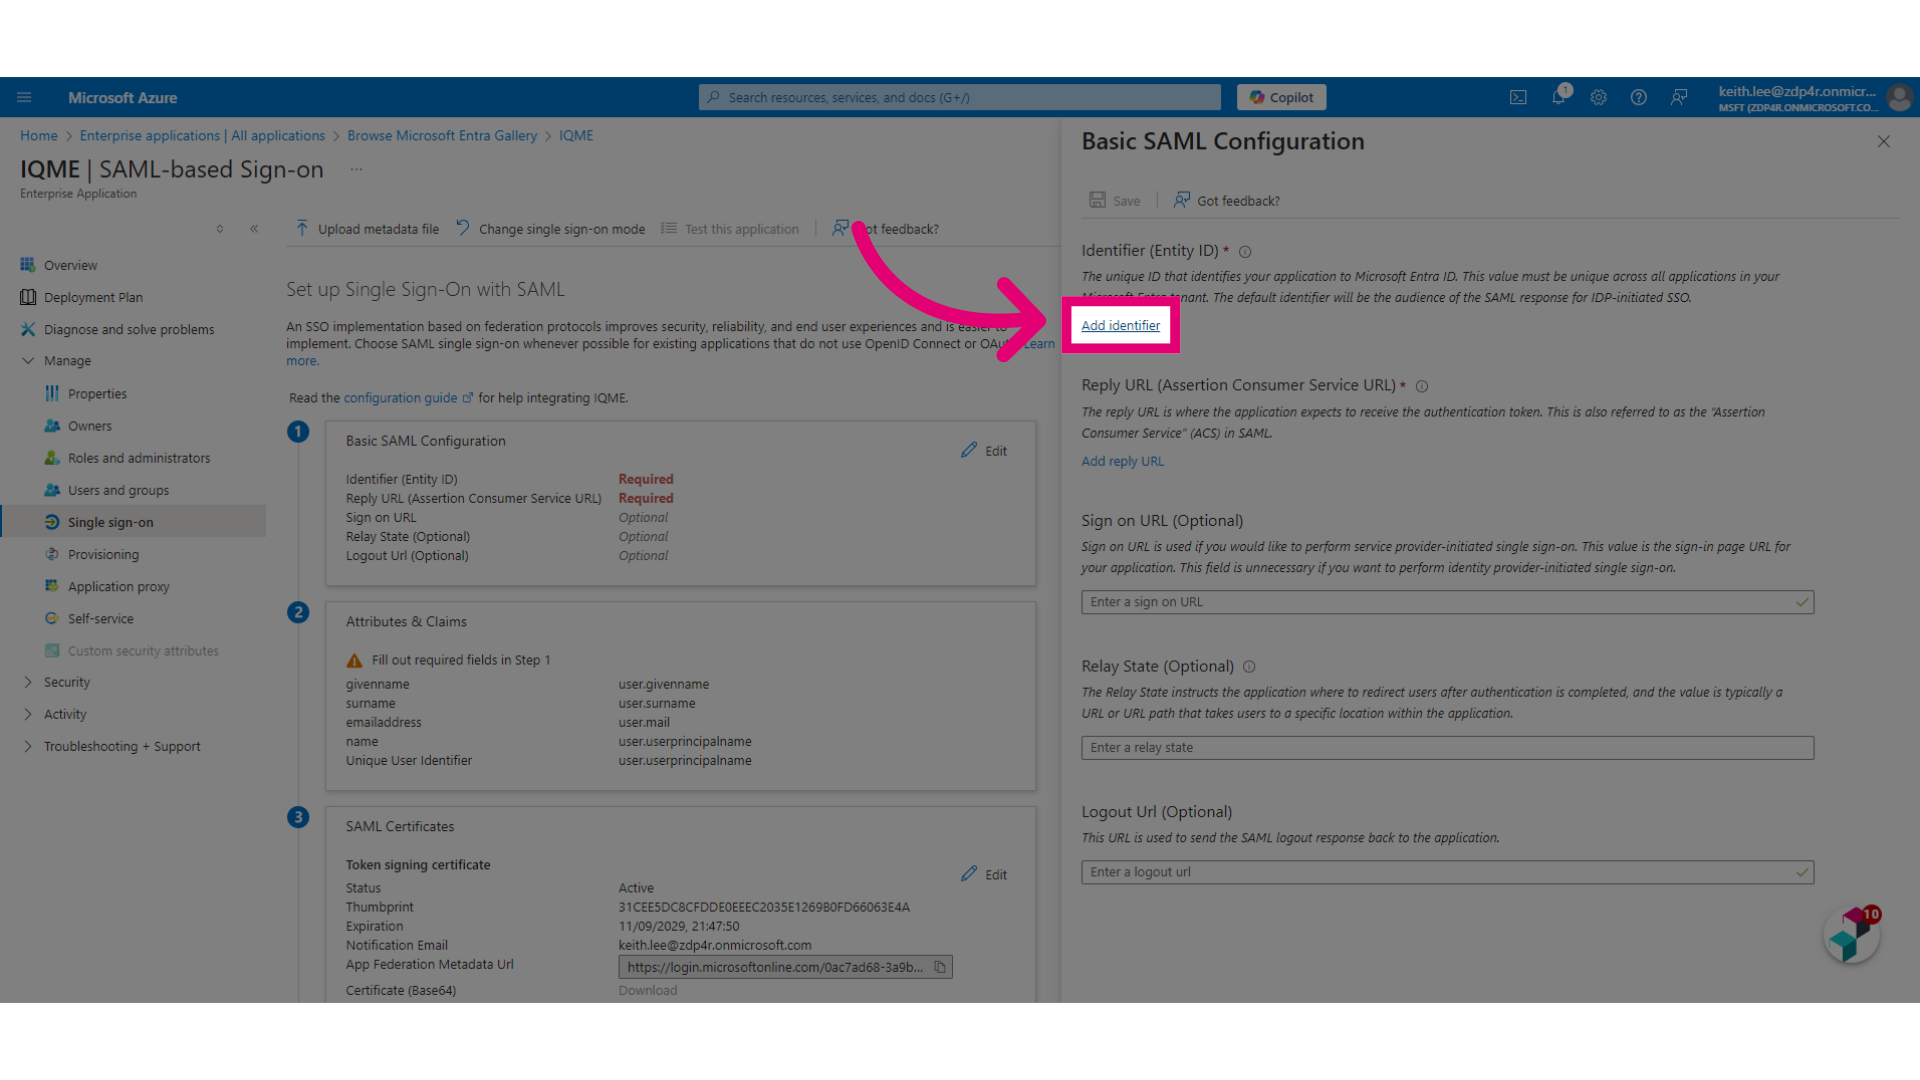Image resolution: width=1920 pixels, height=1080 pixels.
Task: Expand the Activity section
Action: (x=66, y=714)
